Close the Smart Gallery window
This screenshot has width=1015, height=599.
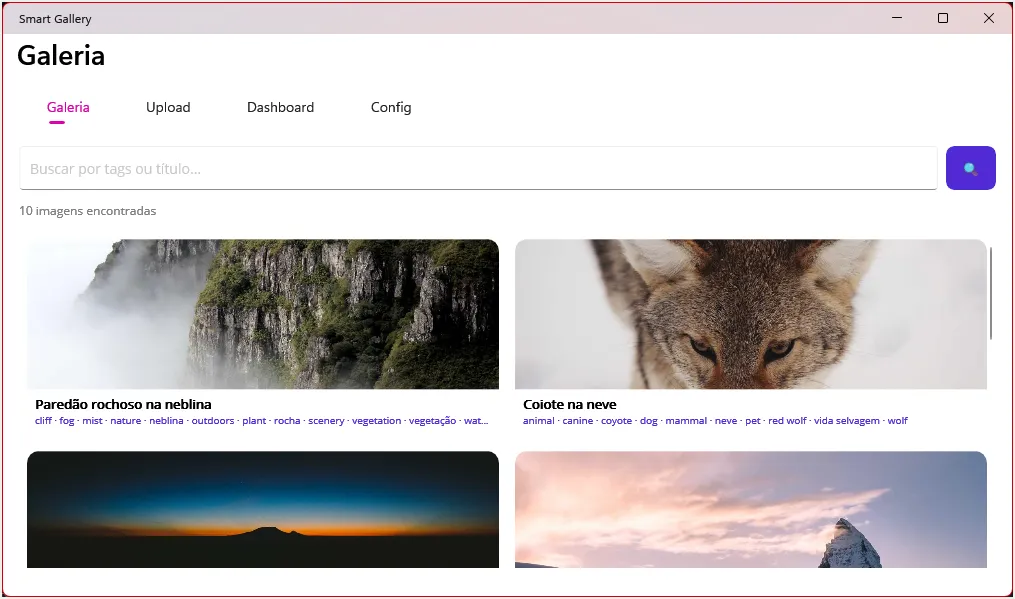(988, 18)
